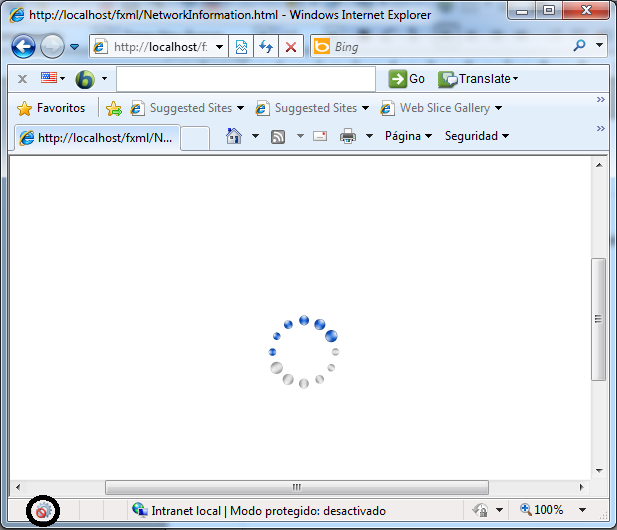Open the Favoritos panel
This screenshot has width=617, height=530.
[51, 108]
